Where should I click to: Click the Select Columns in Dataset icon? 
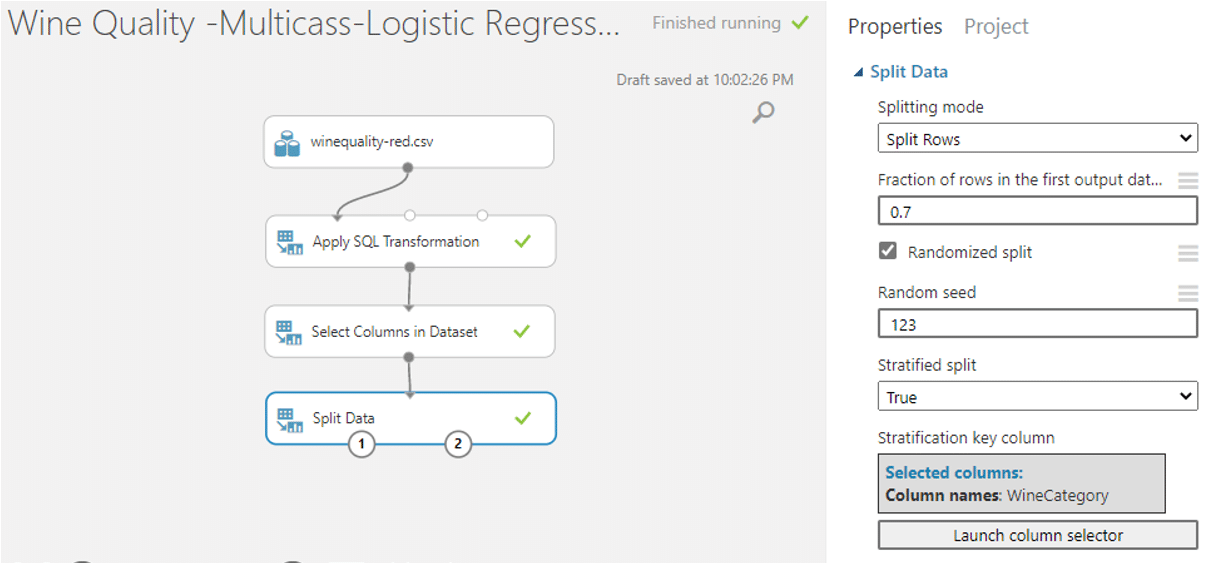coord(289,332)
